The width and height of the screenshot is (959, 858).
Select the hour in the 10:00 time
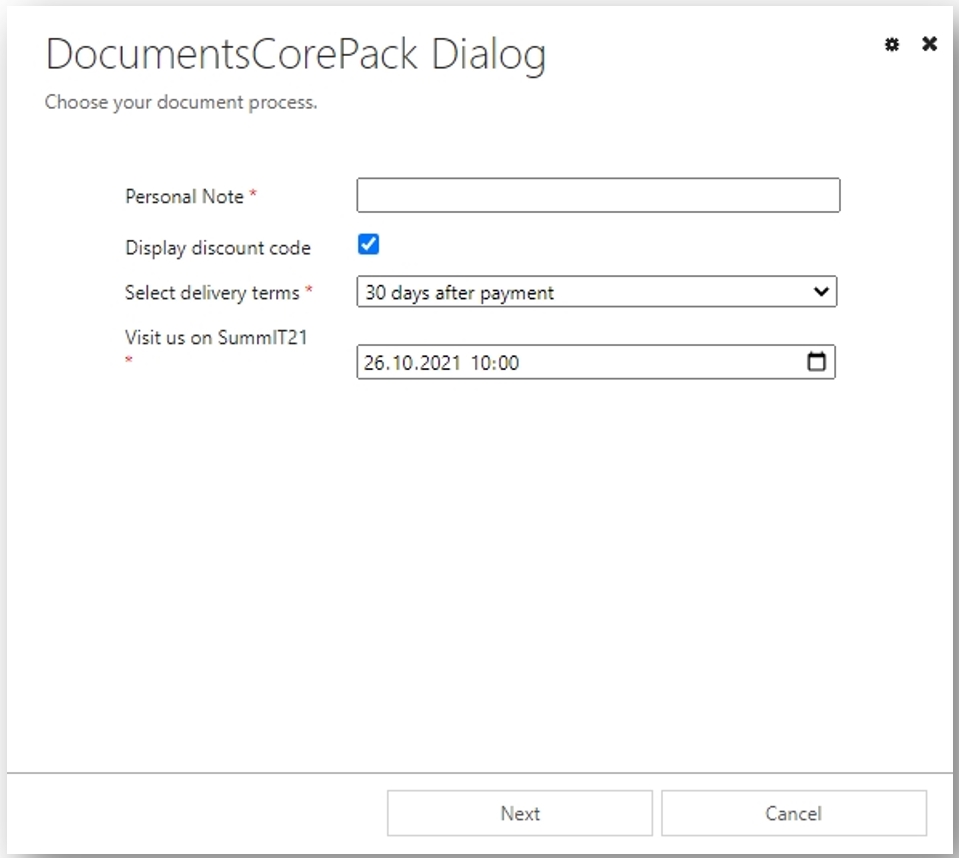(x=480, y=363)
